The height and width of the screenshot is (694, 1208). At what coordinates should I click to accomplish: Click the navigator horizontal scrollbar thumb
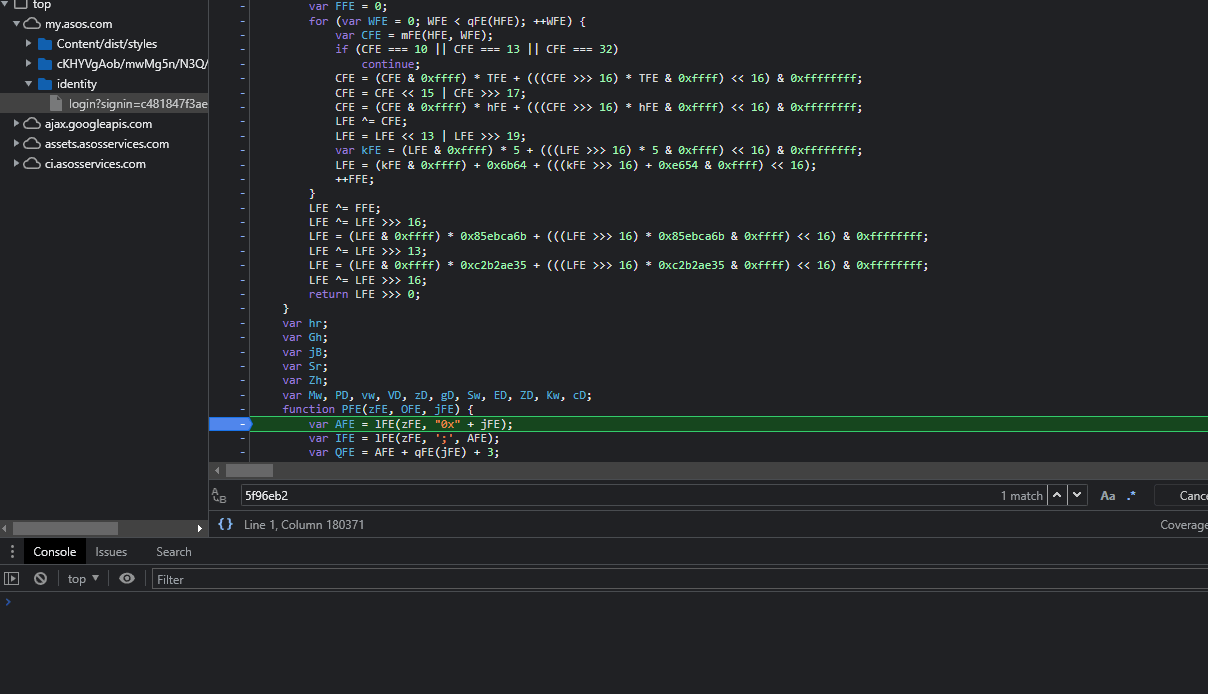[65, 528]
